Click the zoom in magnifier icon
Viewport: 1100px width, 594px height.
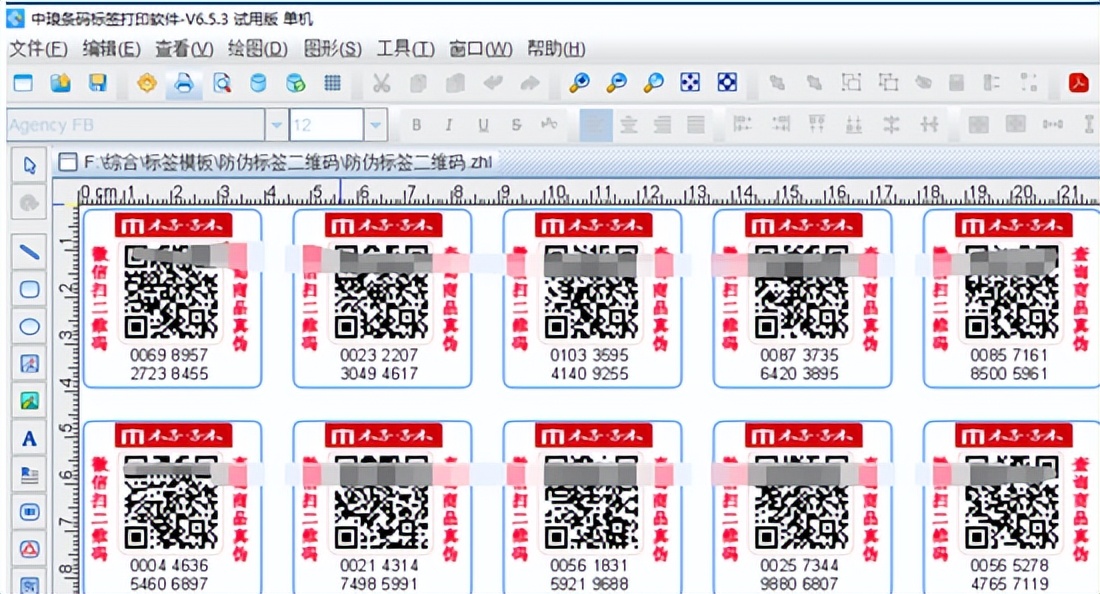click(580, 84)
